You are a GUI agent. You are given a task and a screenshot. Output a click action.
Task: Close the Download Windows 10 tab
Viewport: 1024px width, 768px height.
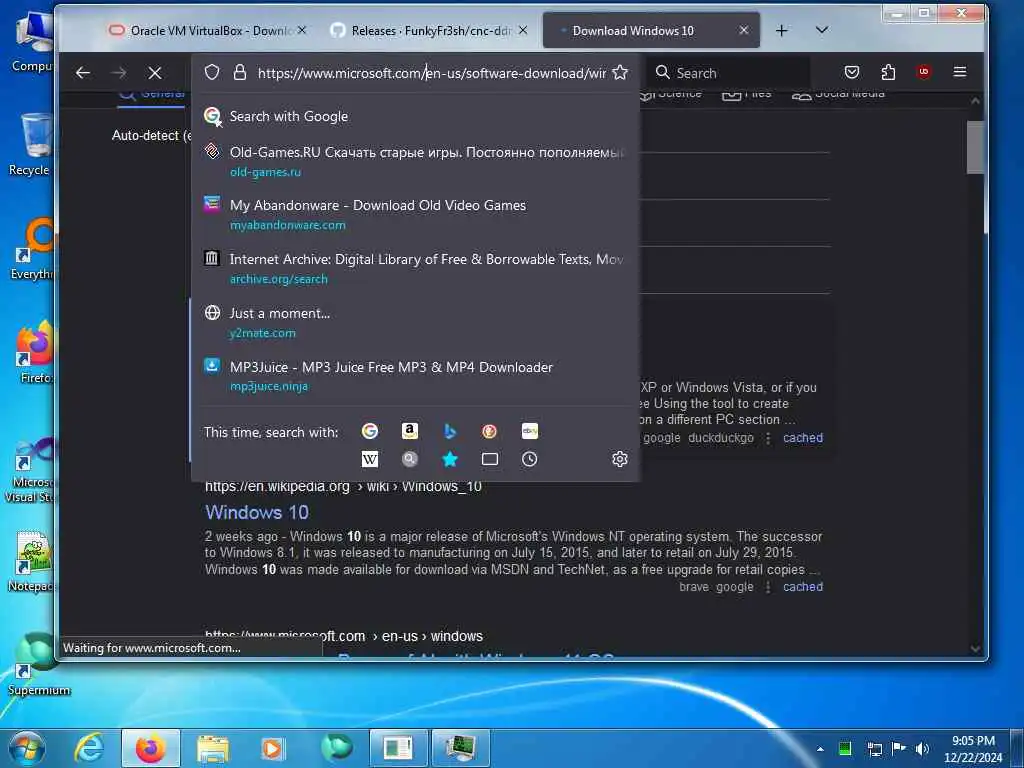(x=744, y=30)
